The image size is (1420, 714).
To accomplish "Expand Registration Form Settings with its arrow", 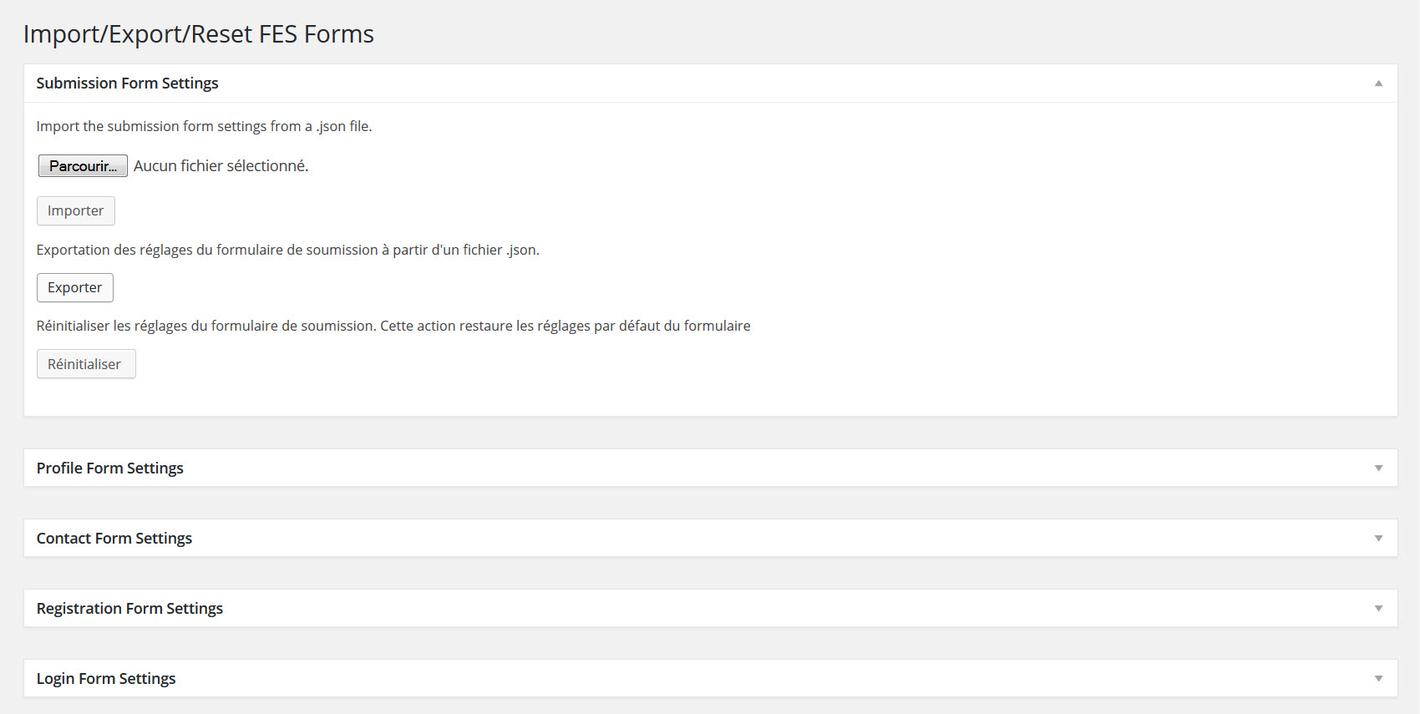I will tap(1378, 608).
